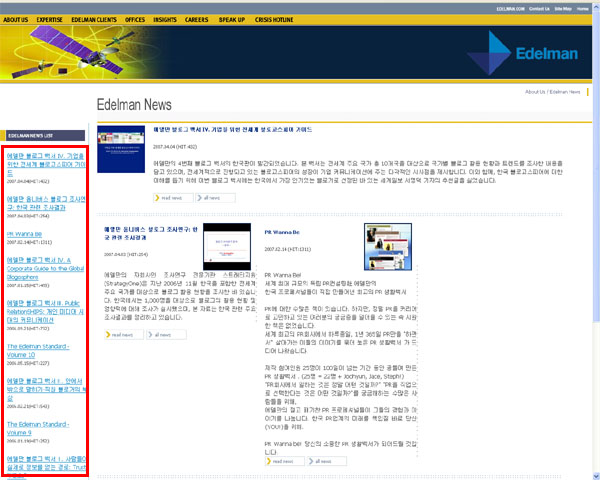The width and height of the screenshot is (600, 480).
Task: Select OFFICES in the navigation bar
Action: (x=135, y=20)
